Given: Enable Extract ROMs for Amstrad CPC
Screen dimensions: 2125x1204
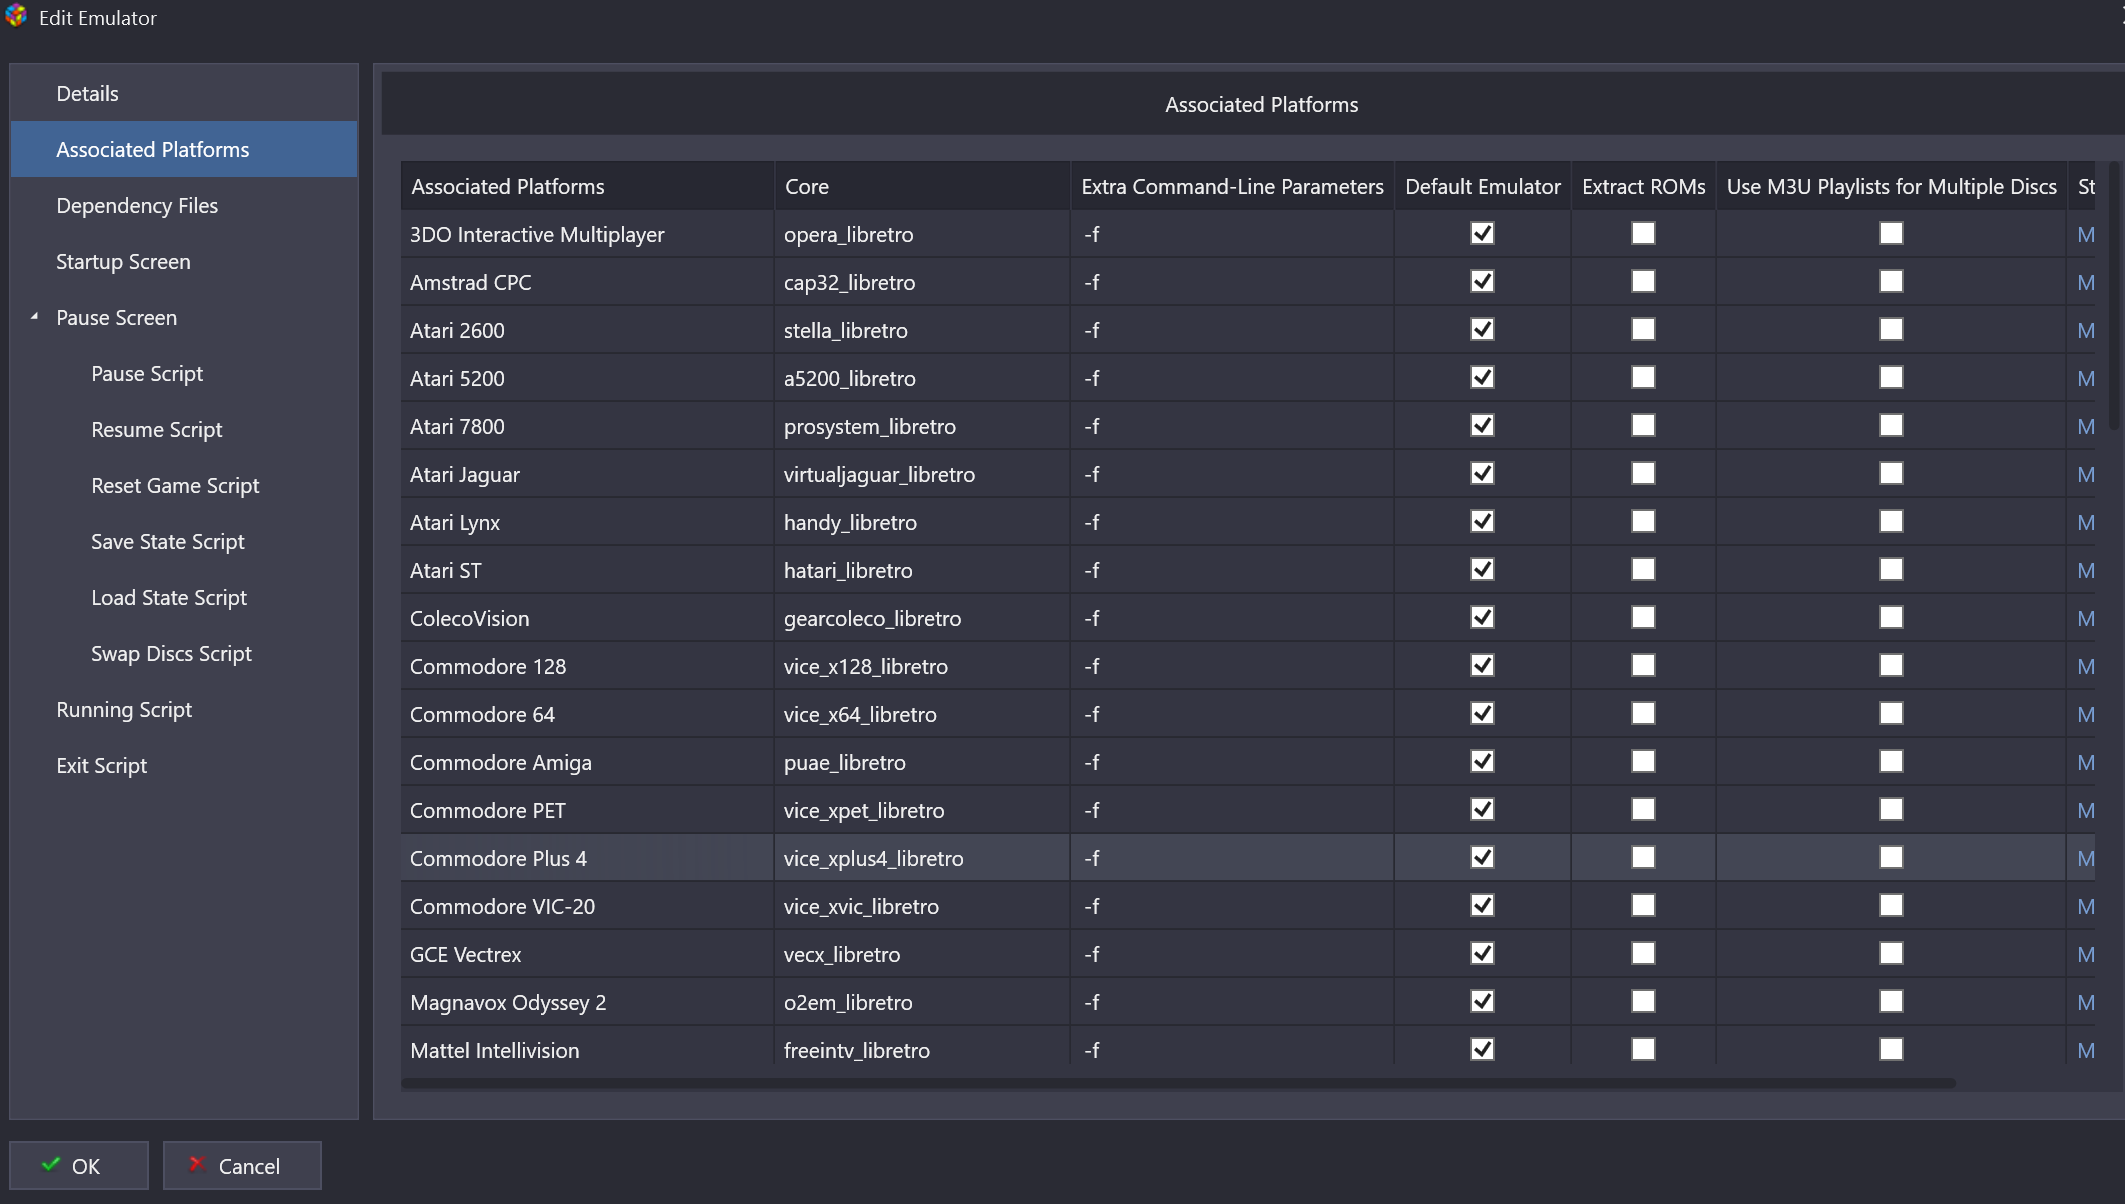Looking at the screenshot, I should (1643, 281).
